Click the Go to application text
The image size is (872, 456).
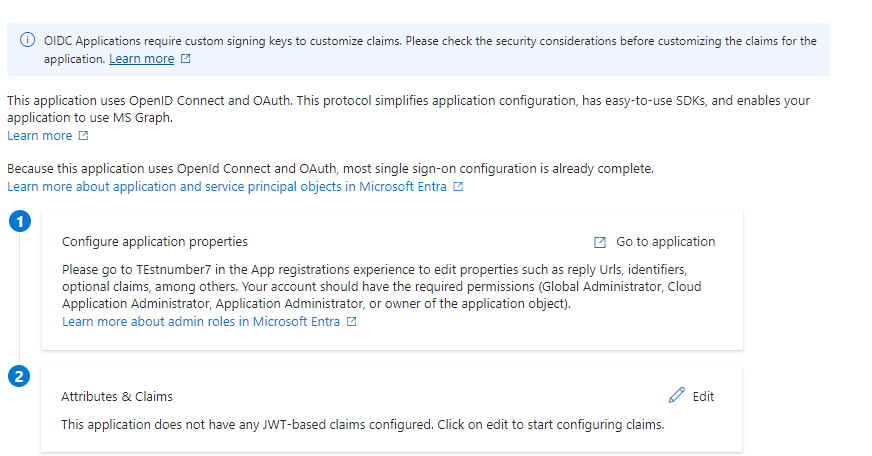tap(665, 242)
